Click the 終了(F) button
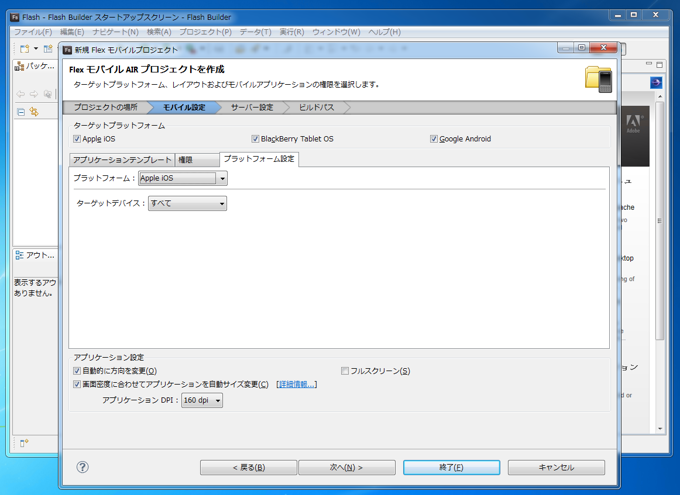This screenshot has height=495, width=680. click(451, 467)
